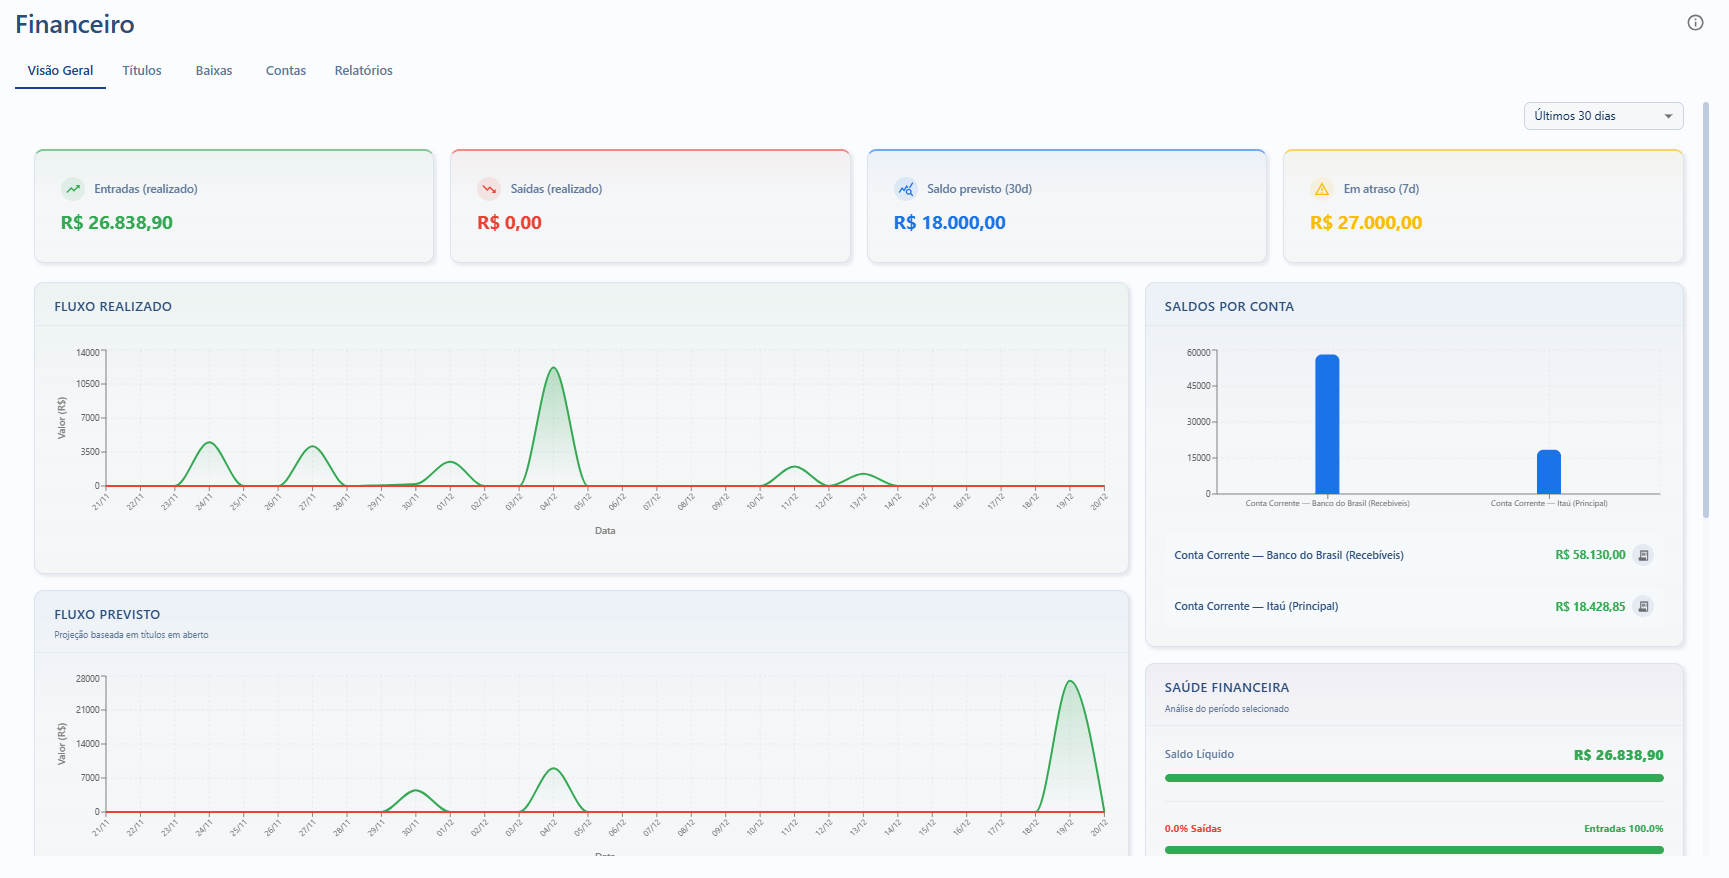
Task: Click the Entradas trending-up icon
Action: [73, 189]
